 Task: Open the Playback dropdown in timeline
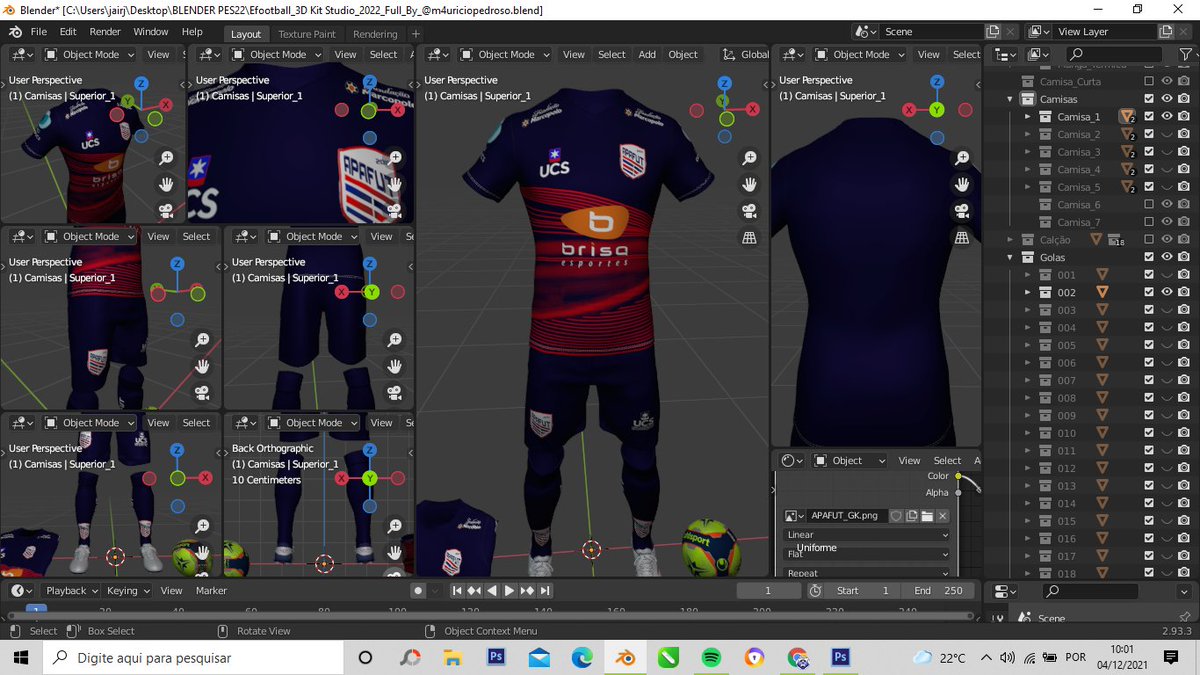[x=72, y=591]
